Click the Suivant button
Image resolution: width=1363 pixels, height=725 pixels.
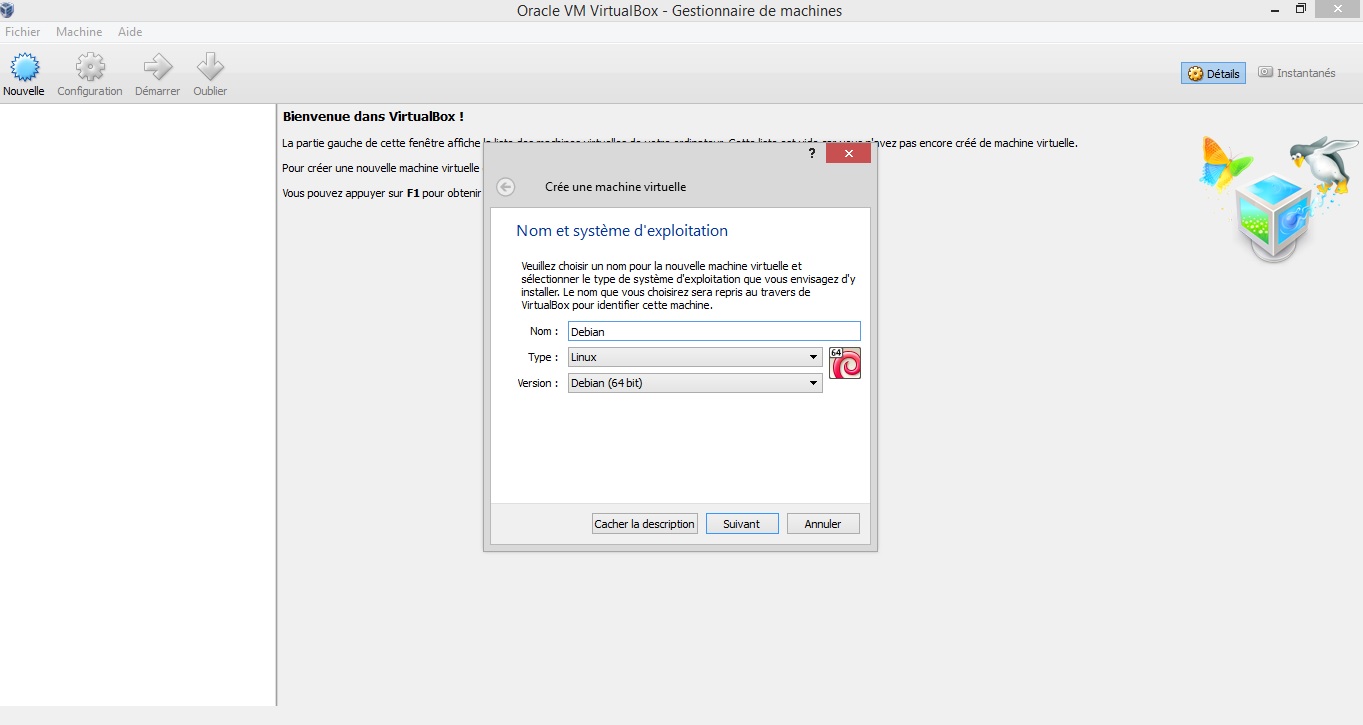pos(742,524)
